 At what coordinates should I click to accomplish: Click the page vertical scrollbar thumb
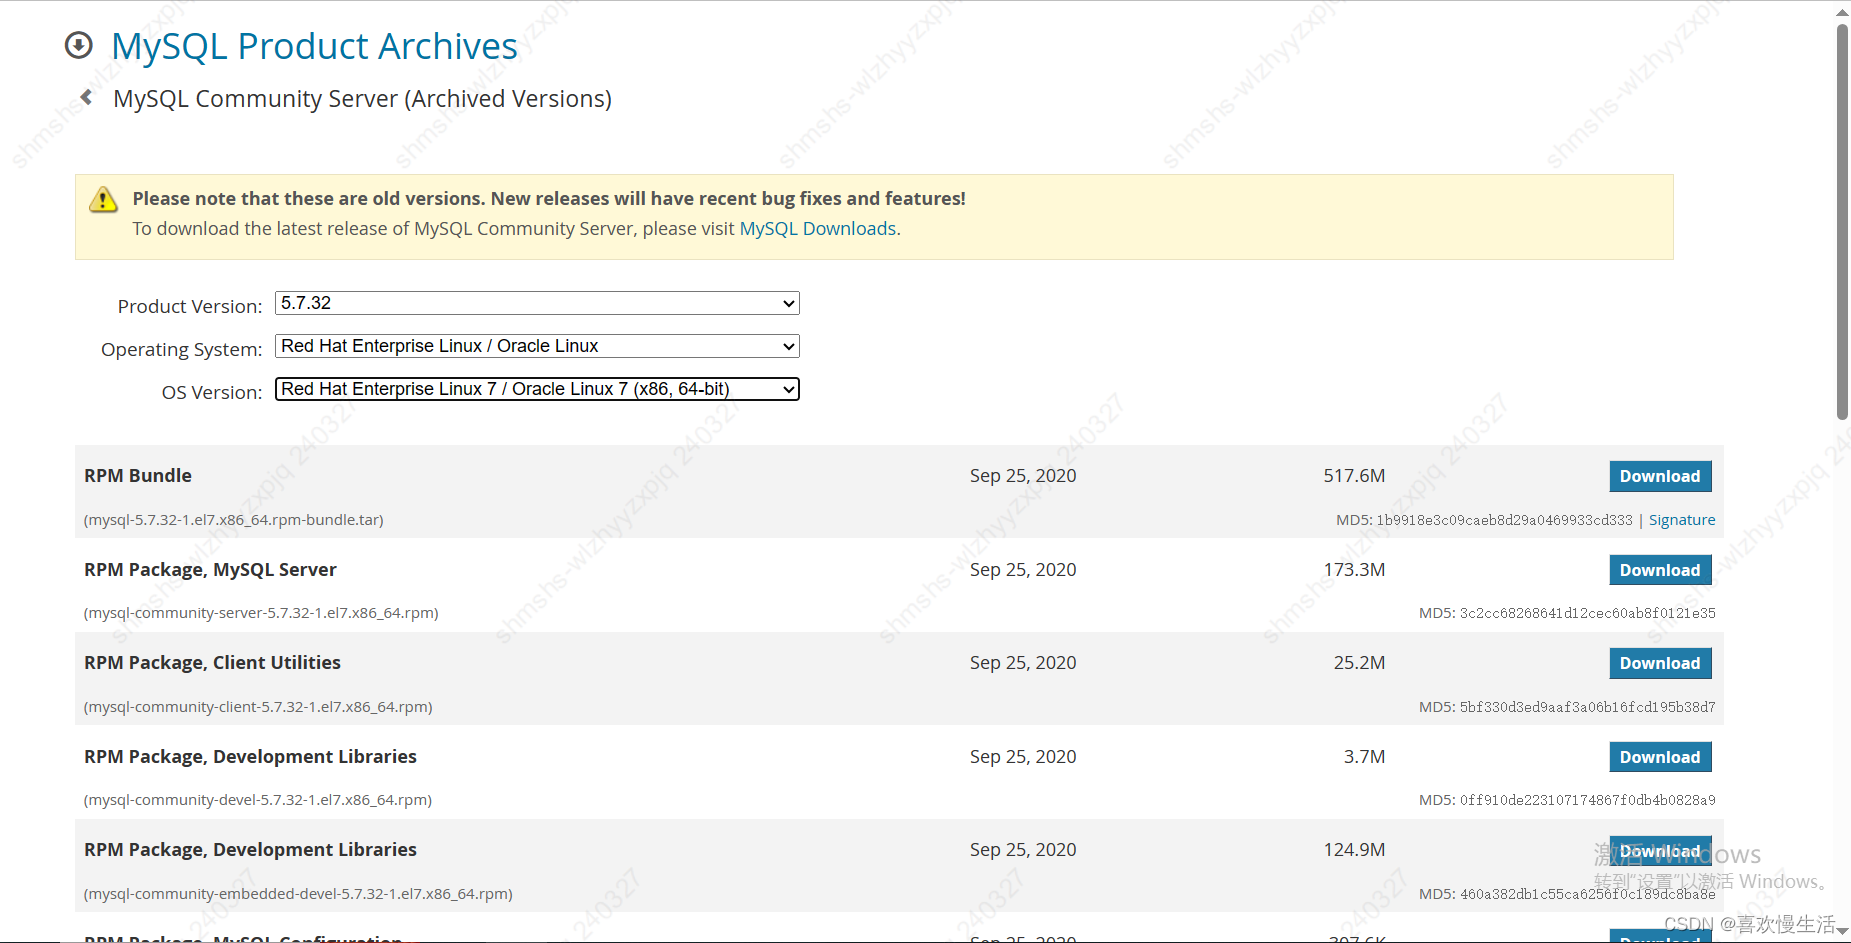(x=1842, y=220)
